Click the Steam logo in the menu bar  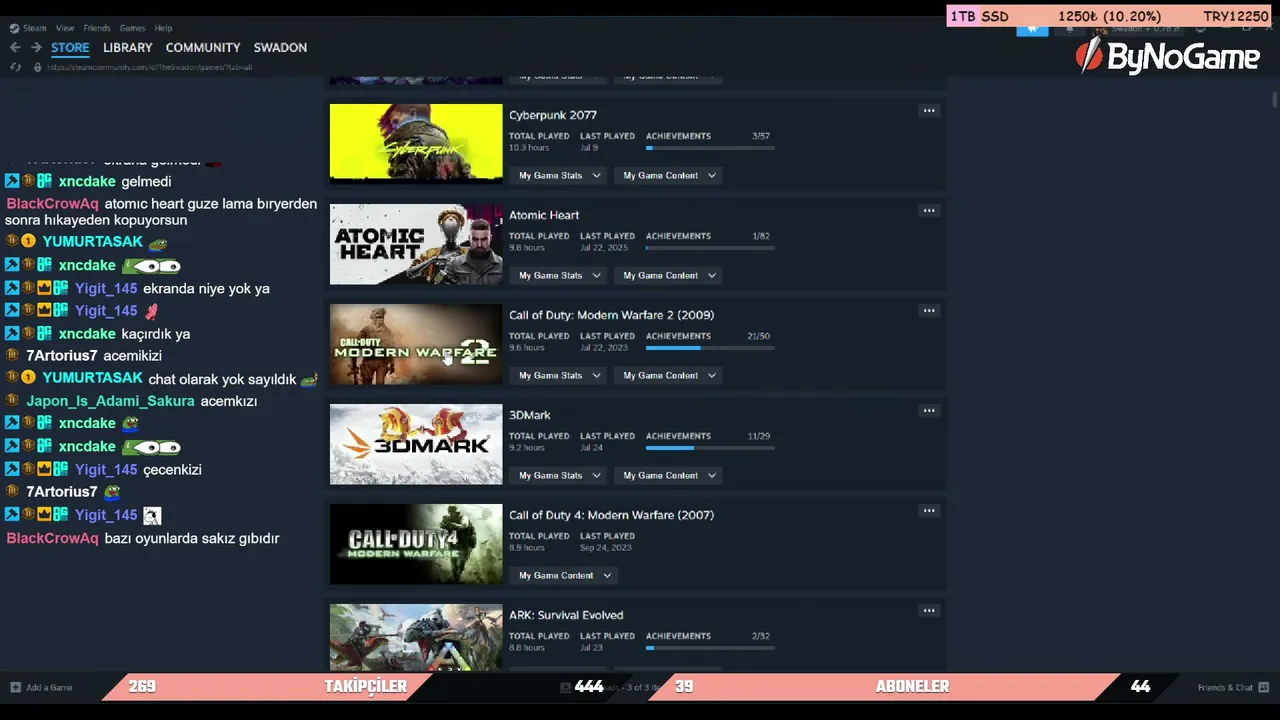pos(14,28)
